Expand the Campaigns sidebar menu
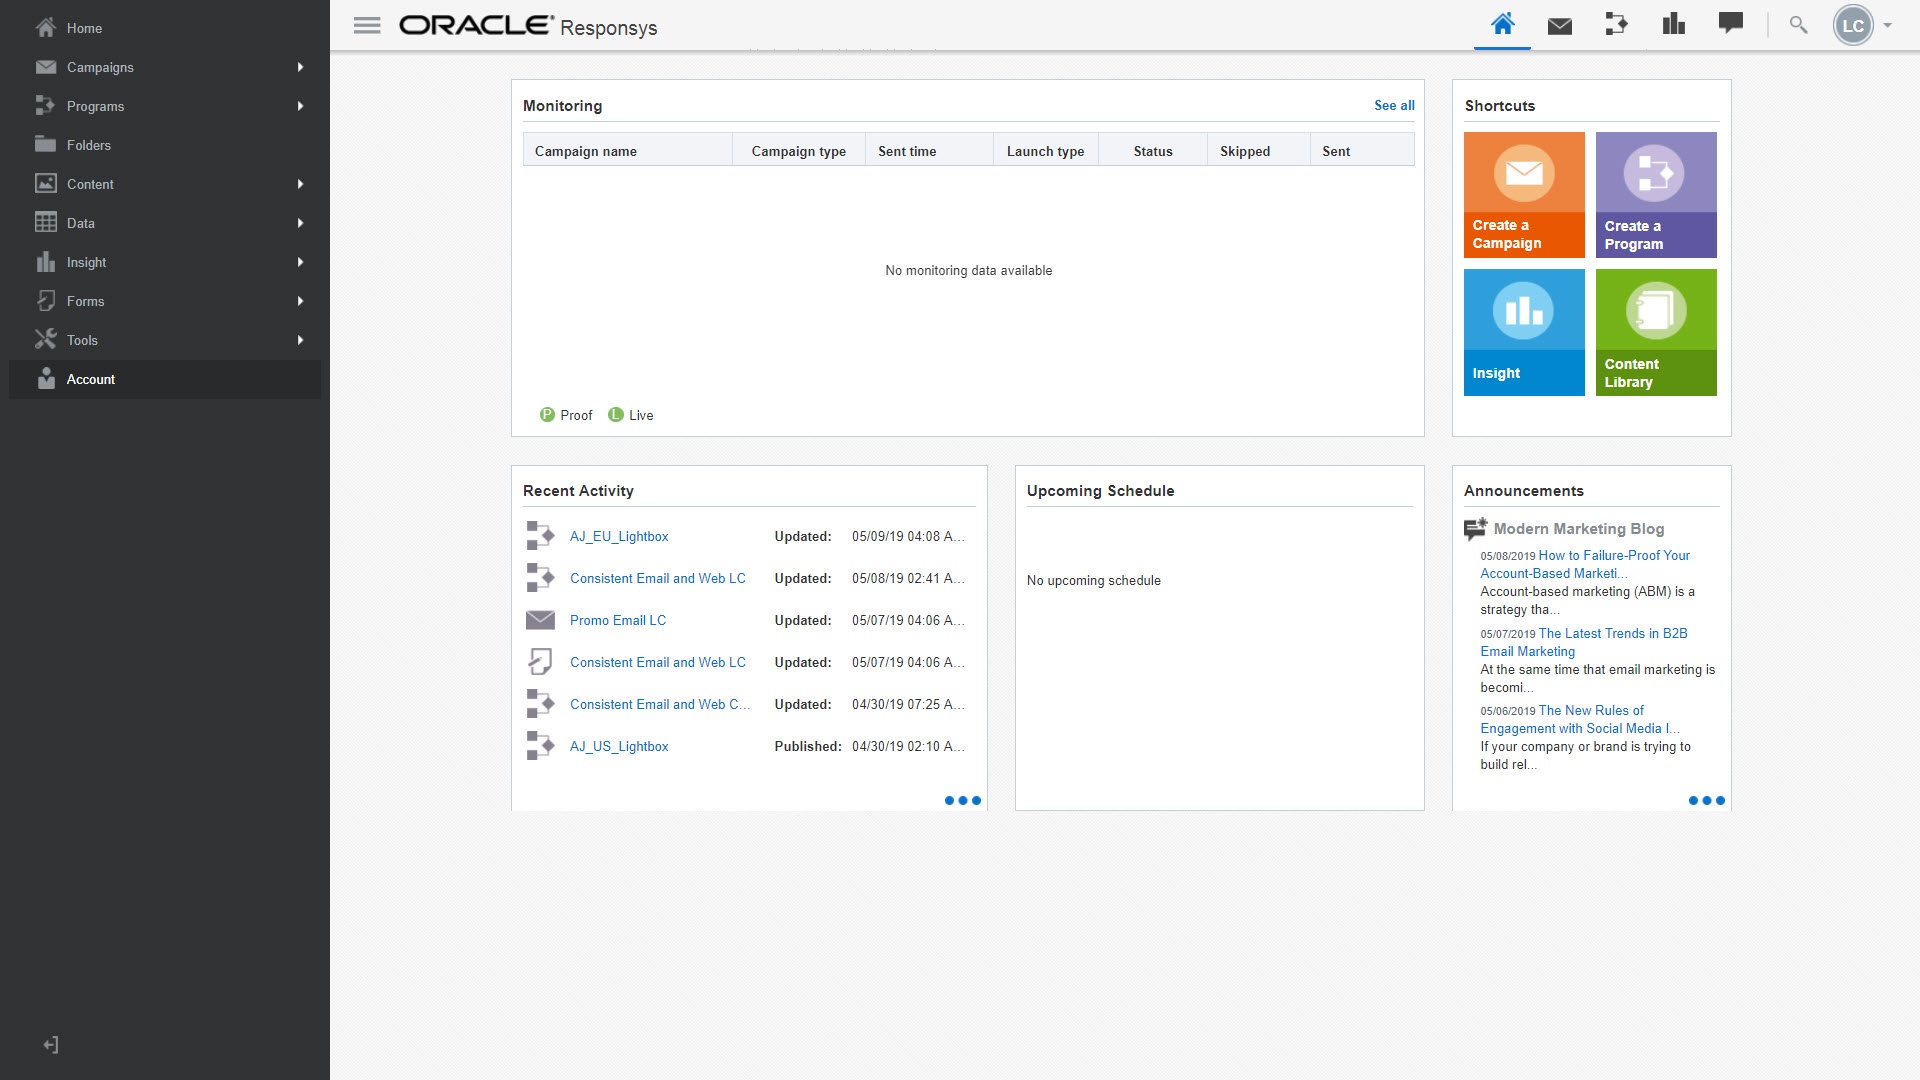 [x=100, y=67]
